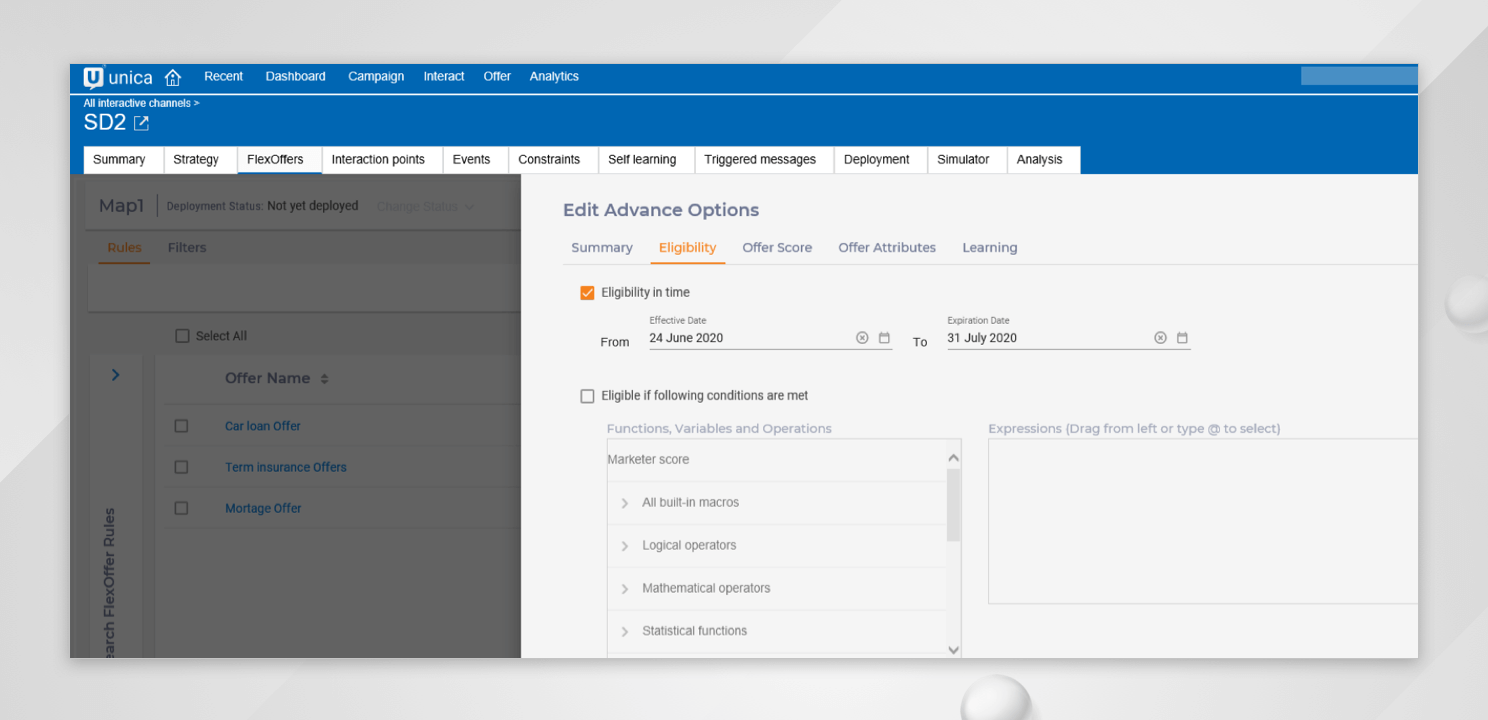1488x720 pixels.
Task: Clear the Expiration Date field
Action: click(x=1160, y=338)
